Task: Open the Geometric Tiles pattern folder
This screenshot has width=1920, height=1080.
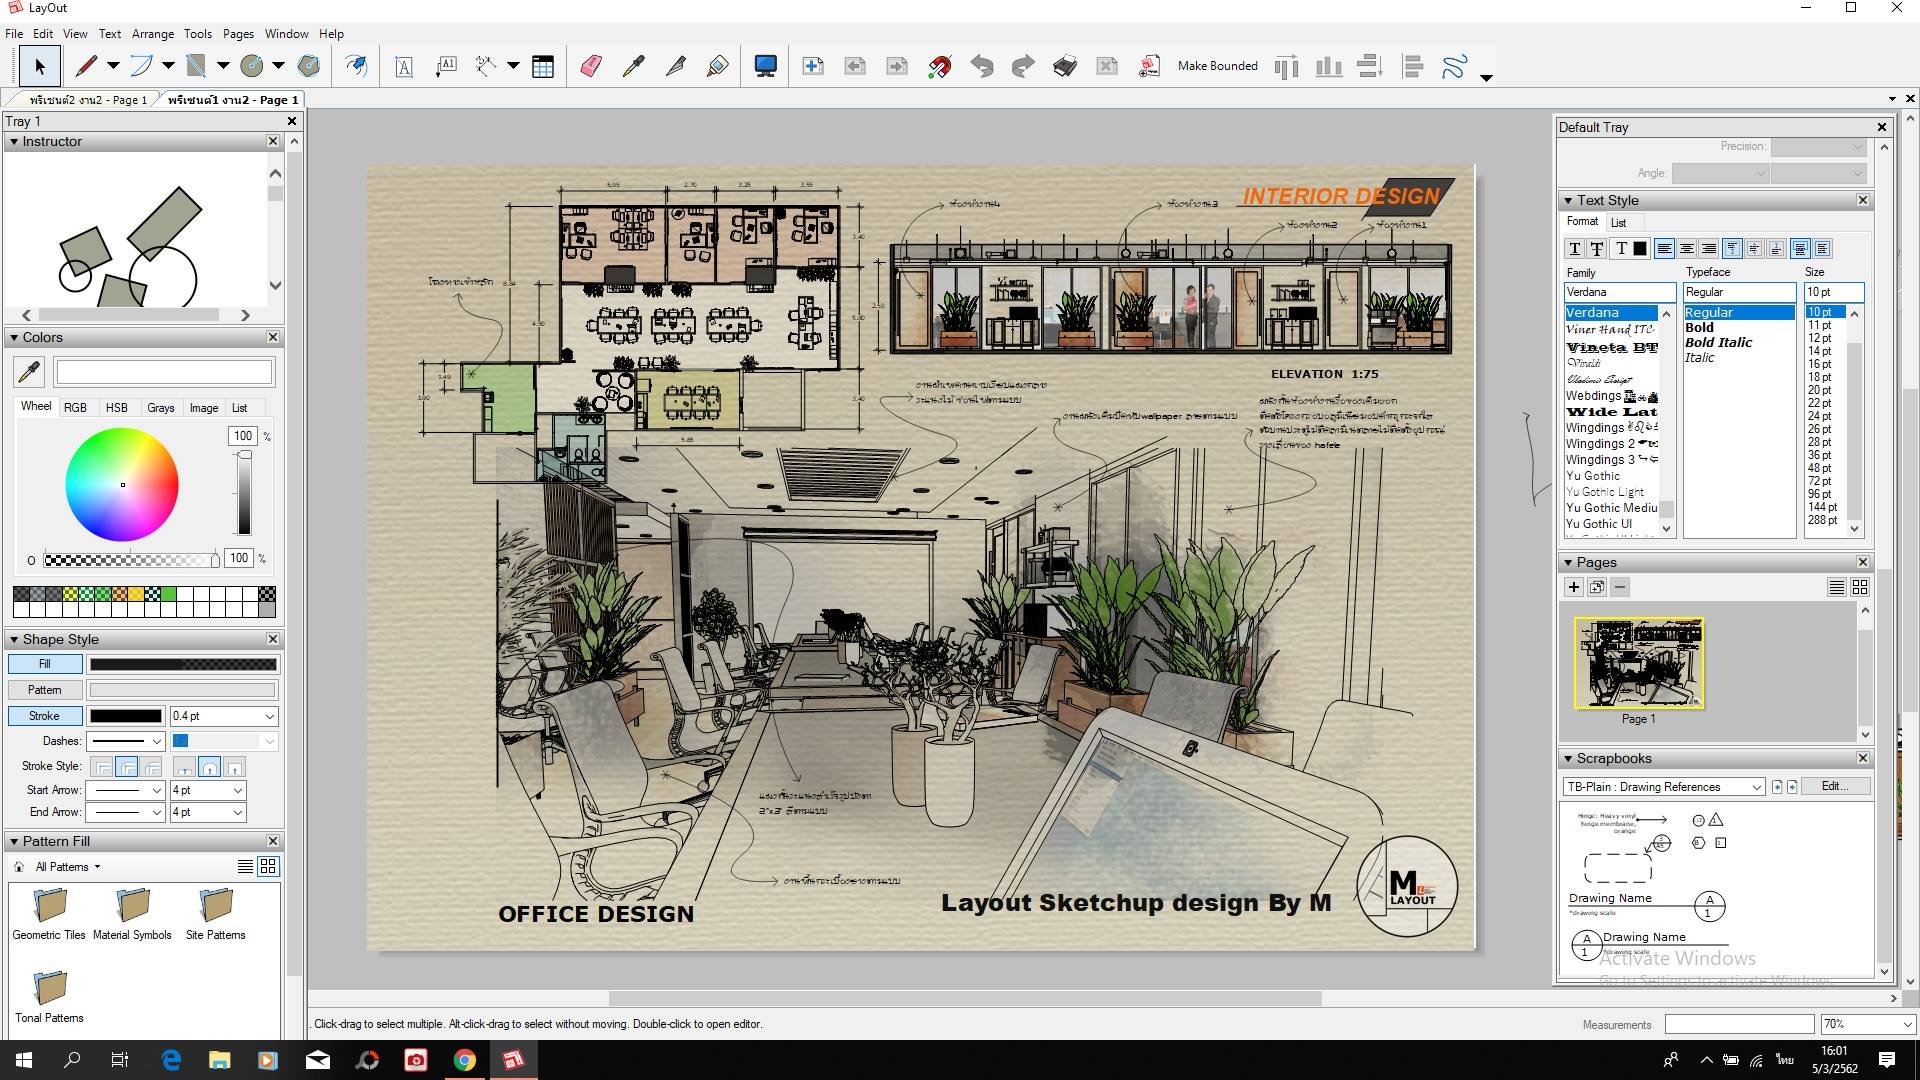Action: (49, 914)
